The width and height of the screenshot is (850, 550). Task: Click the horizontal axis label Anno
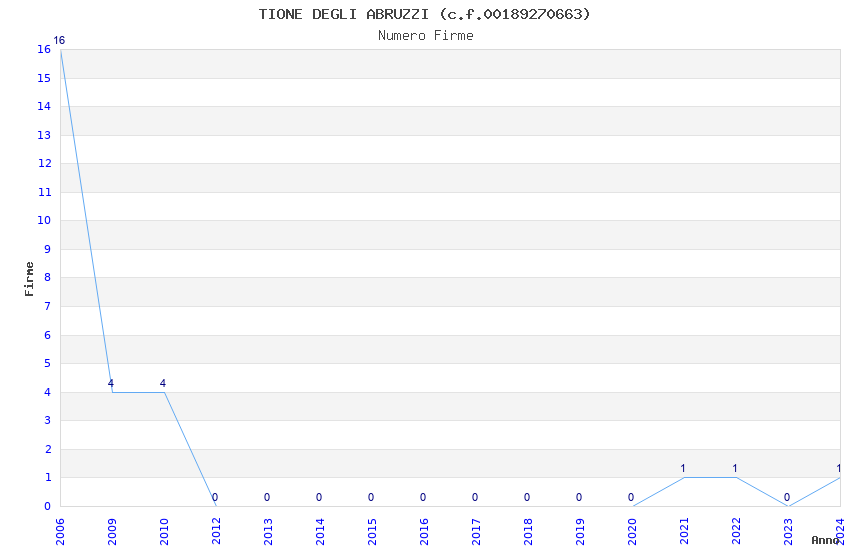point(825,540)
